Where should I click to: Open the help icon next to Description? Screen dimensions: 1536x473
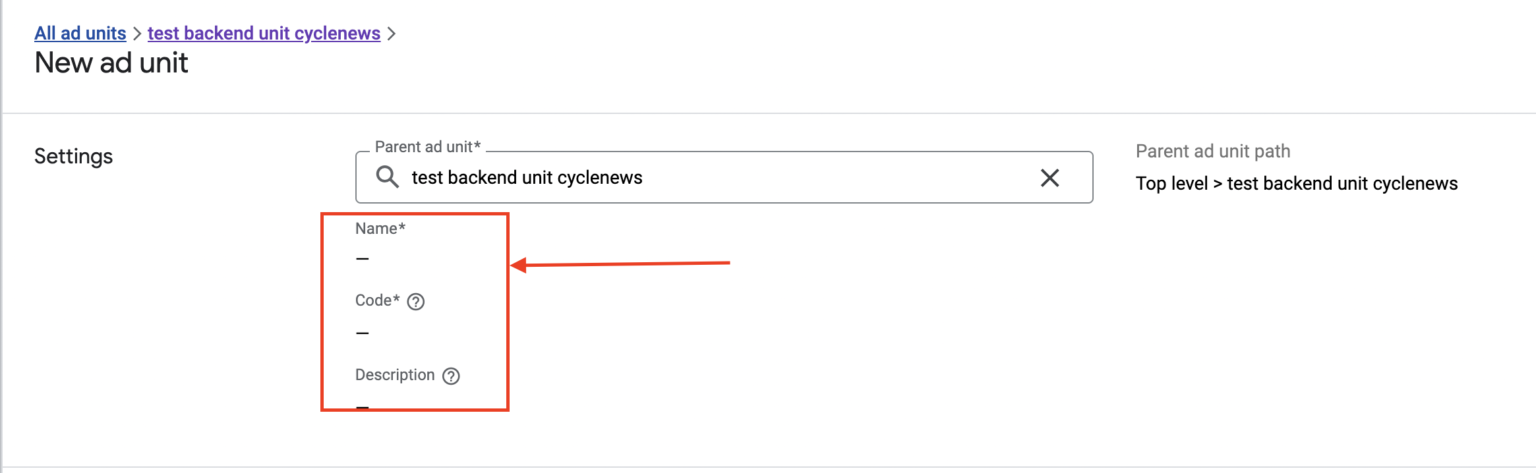(x=451, y=376)
